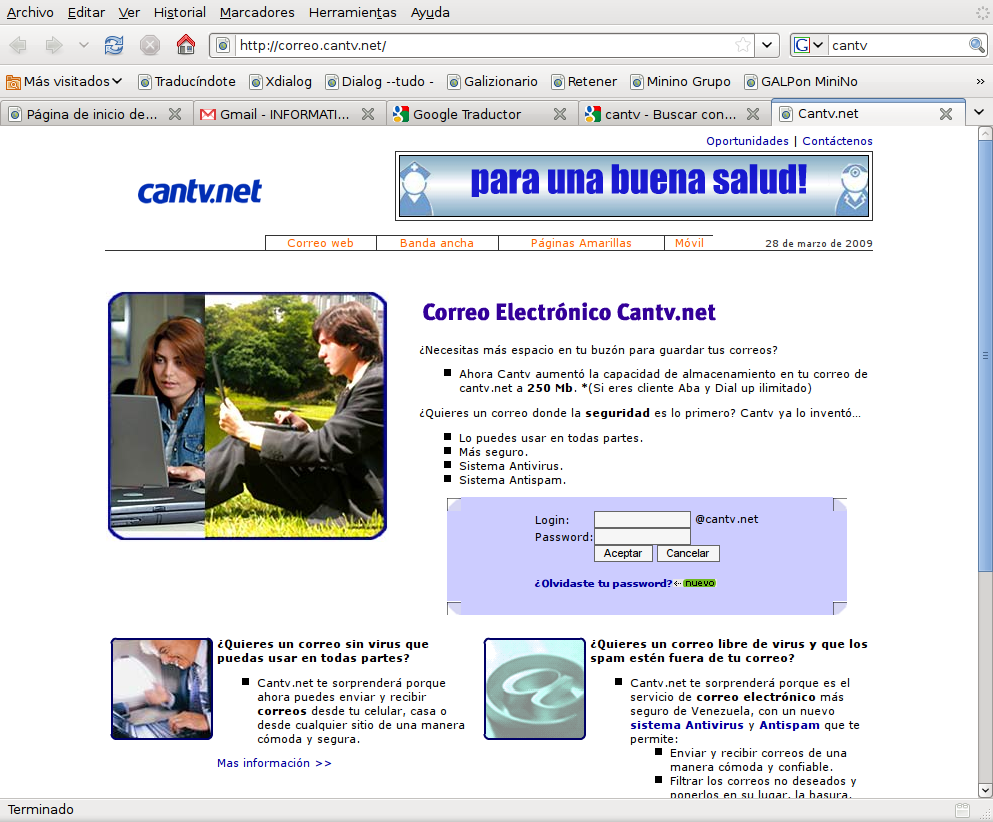Click the URL field showing correo.cantv.net
The image size is (993, 822).
click(x=484, y=45)
